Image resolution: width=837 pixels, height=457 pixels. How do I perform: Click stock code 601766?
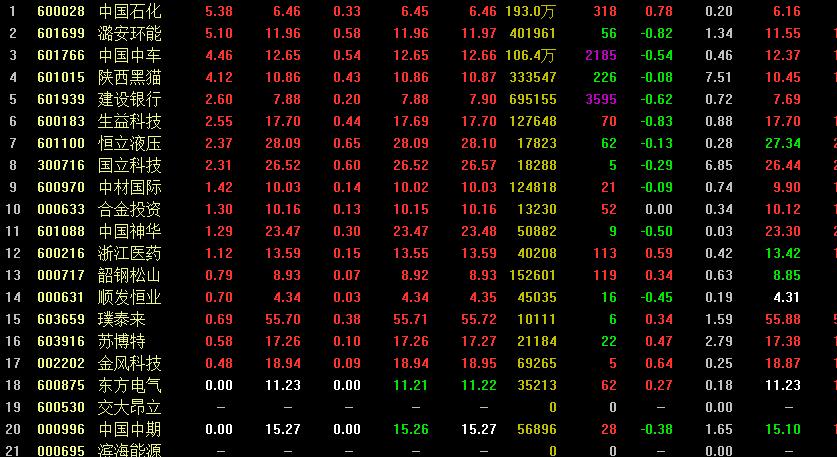click(x=61, y=55)
